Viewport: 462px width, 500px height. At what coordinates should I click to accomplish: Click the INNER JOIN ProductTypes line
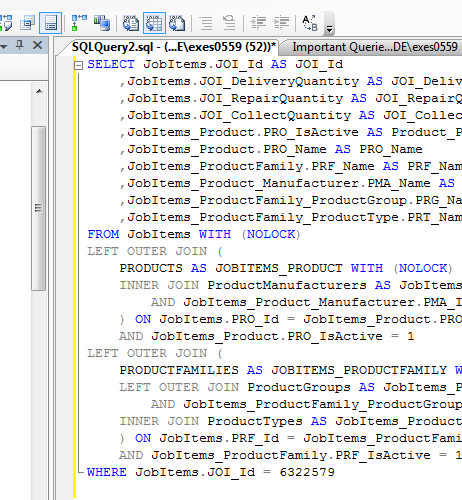pos(291,421)
